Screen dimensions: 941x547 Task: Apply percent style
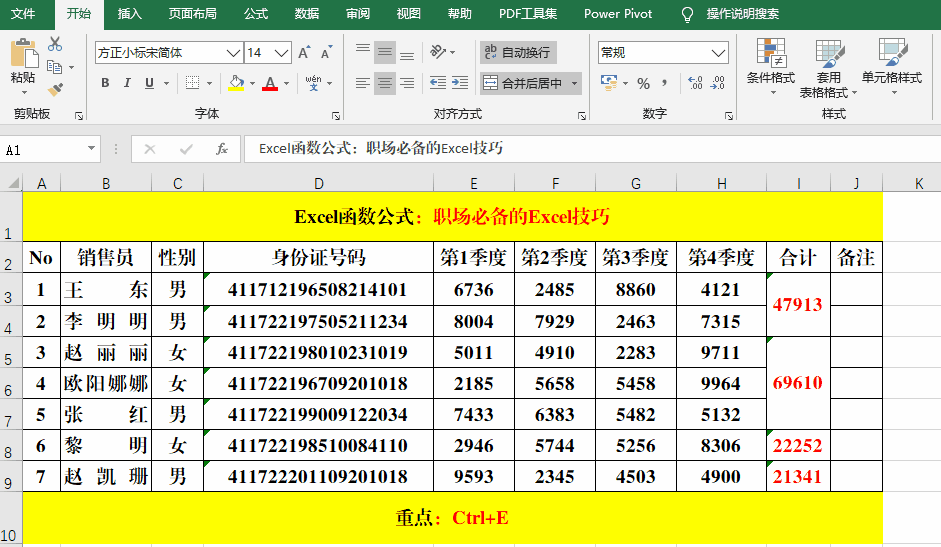click(643, 83)
